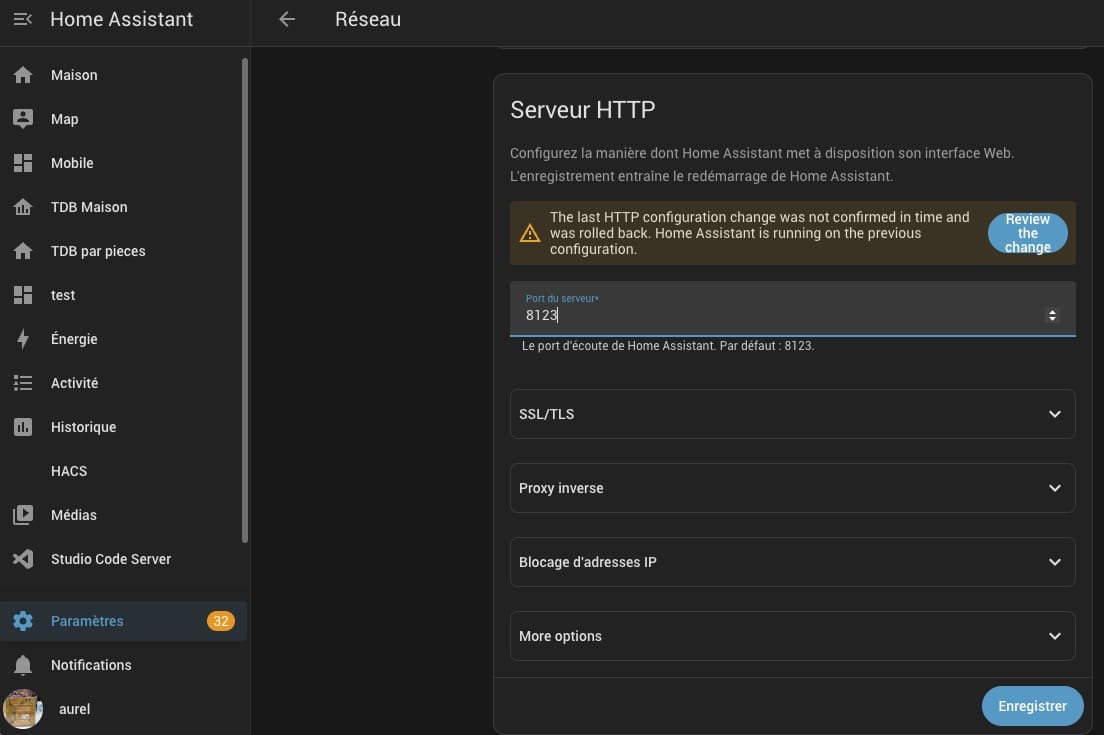Click the port number stepper arrows
1104x735 pixels.
(x=1052, y=315)
